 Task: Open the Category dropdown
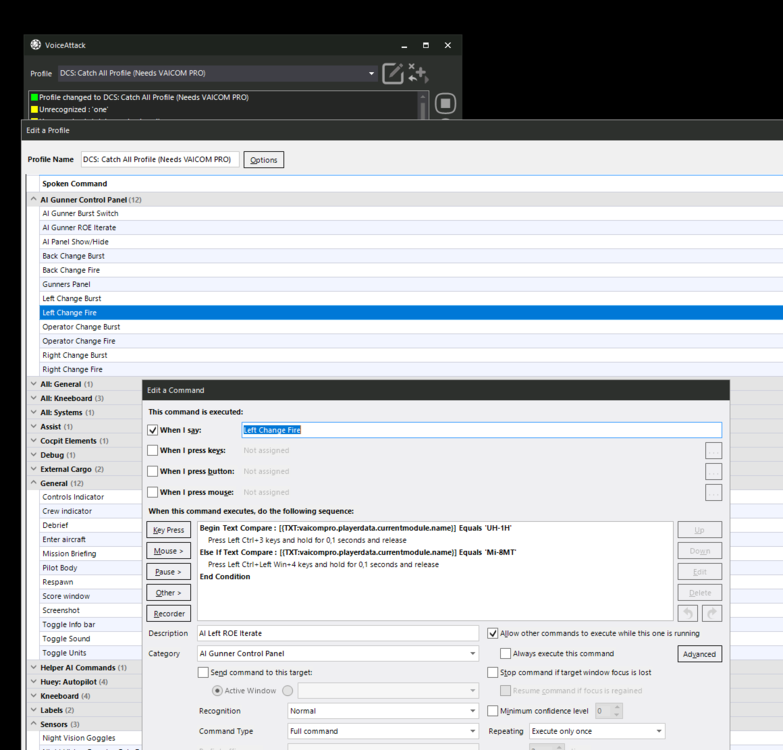[x=472, y=654]
